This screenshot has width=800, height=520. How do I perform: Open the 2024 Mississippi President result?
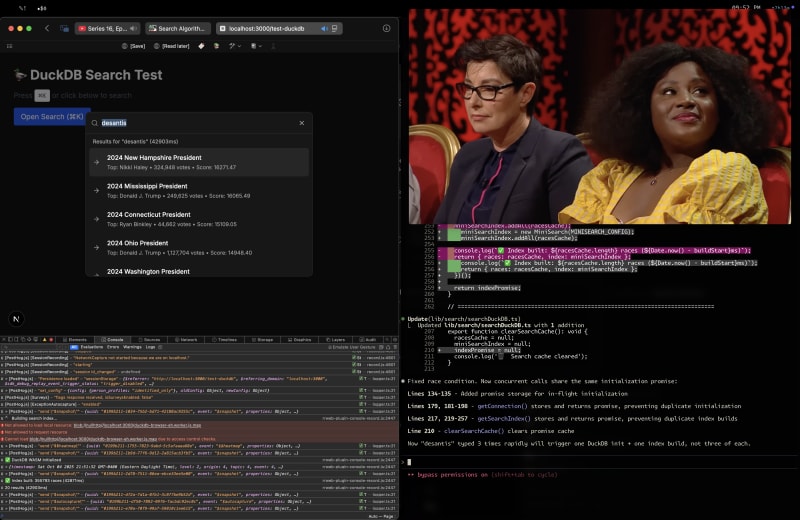pyautogui.click(x=199, y=191)
